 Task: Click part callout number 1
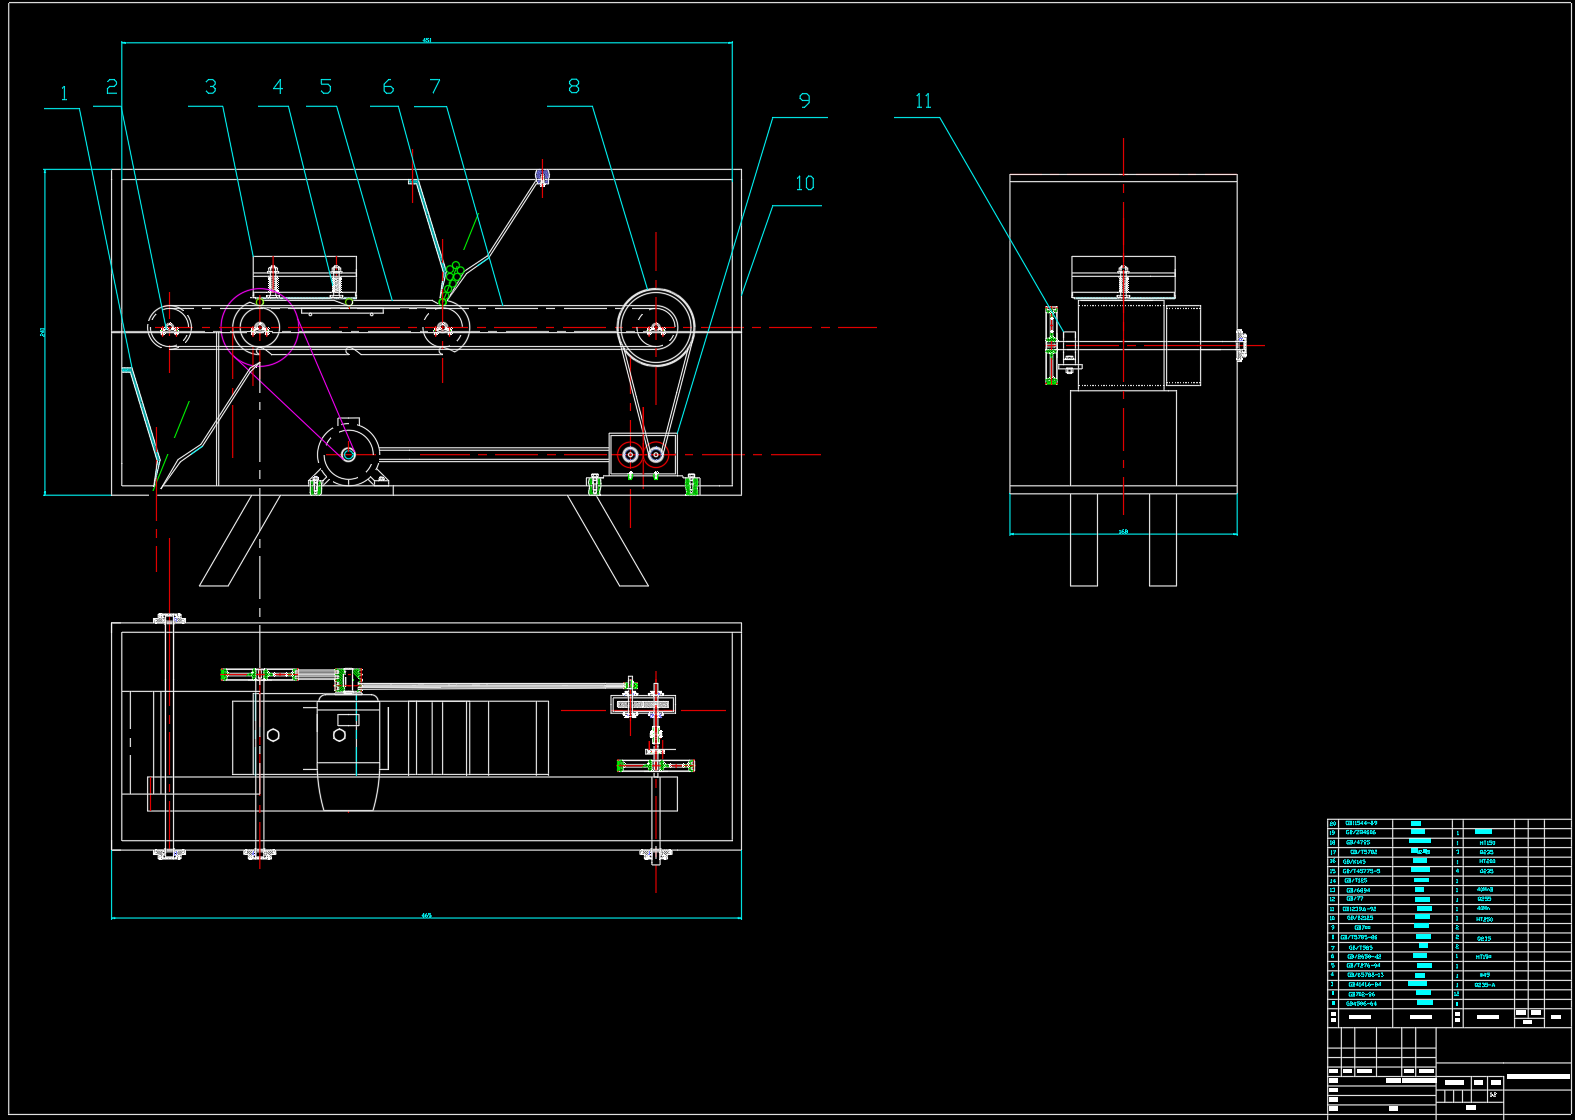point(65,94)
